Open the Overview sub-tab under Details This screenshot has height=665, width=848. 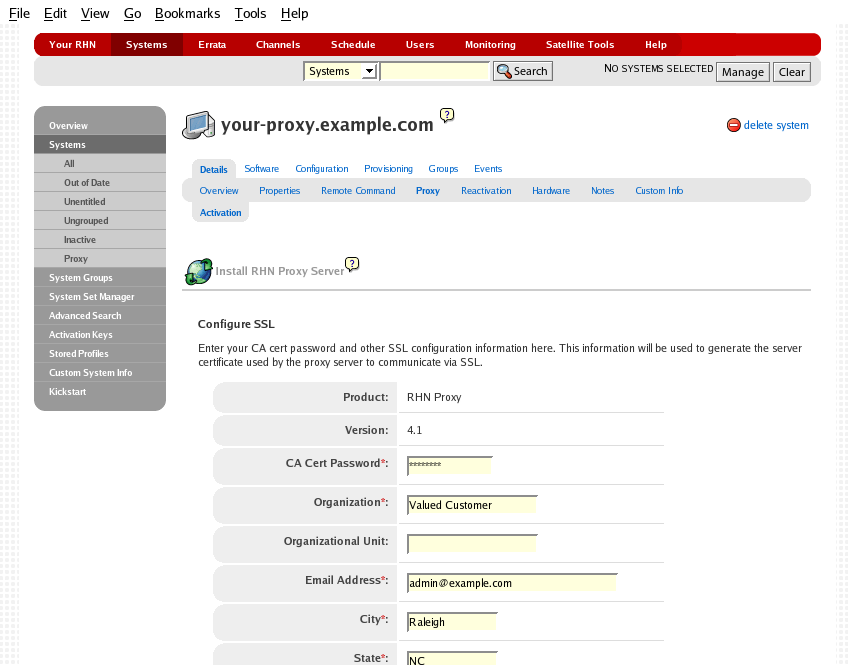pyautogui.click(x=219, y=191)
